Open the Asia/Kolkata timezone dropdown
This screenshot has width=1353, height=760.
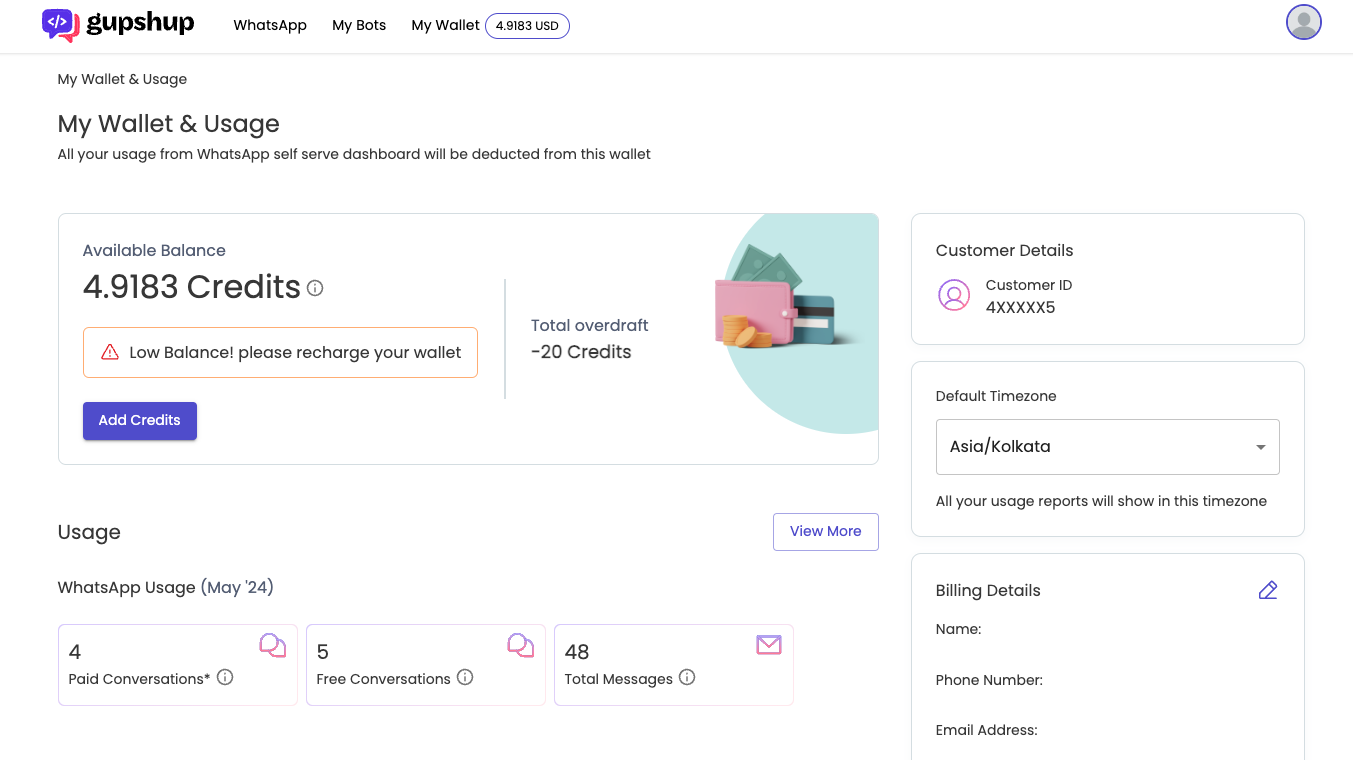pos(1107,447)
